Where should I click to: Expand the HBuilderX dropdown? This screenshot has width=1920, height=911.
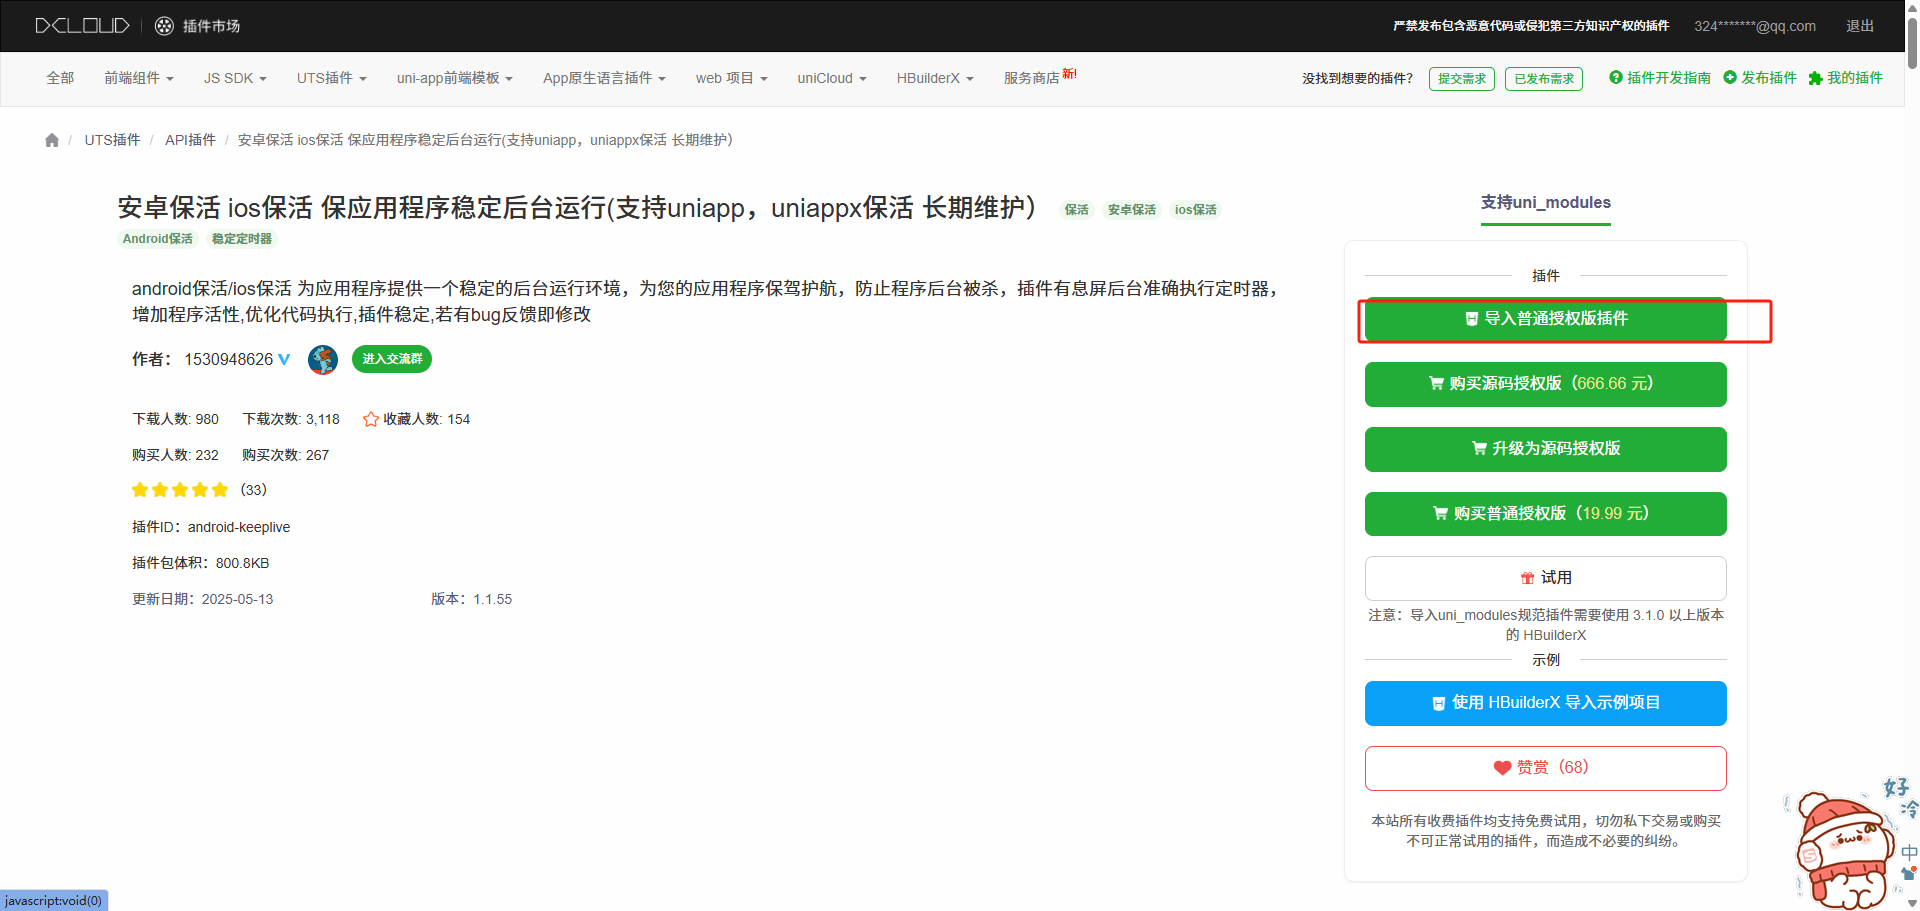click(935, 78)
